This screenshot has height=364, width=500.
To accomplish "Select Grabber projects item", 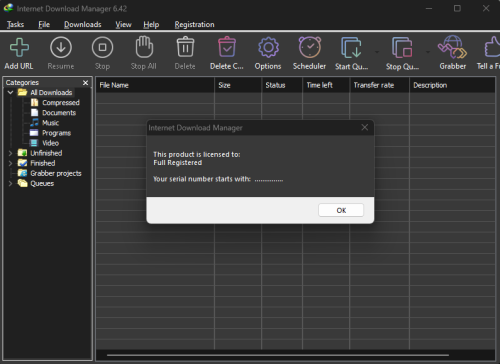I will tap(56, 173).
